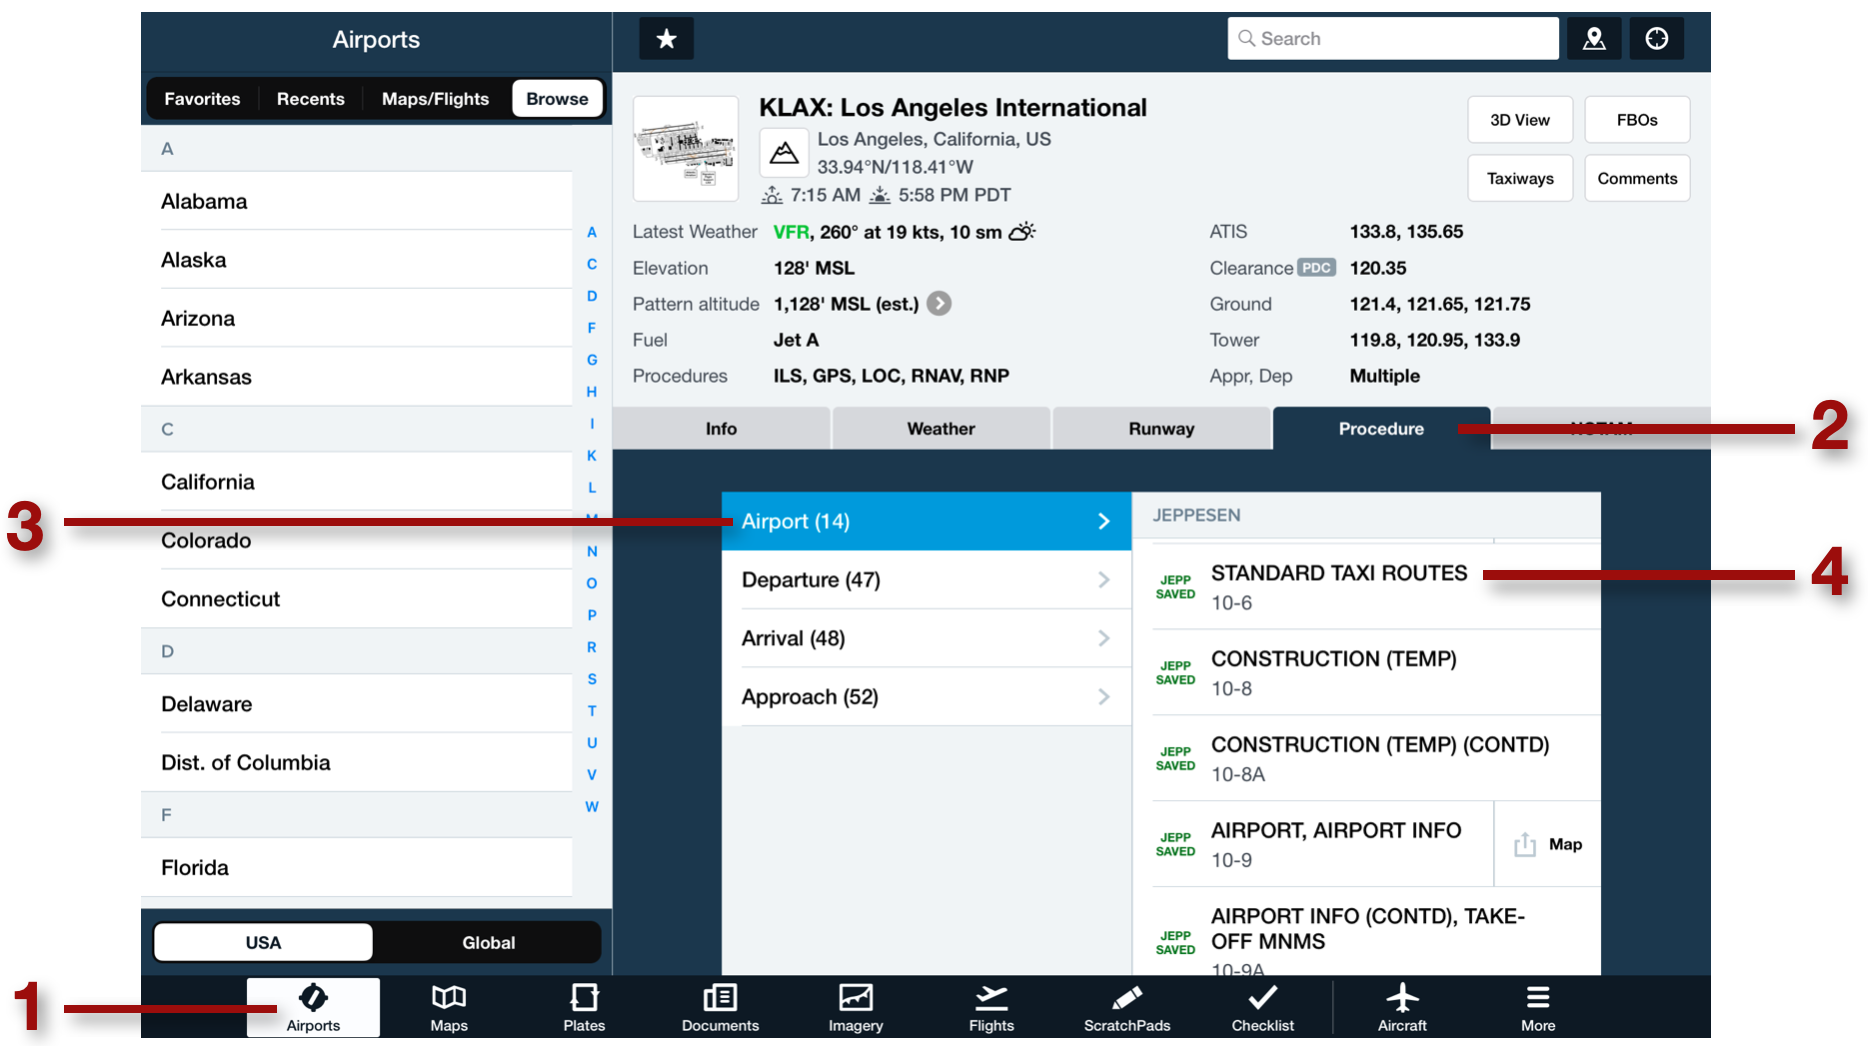
Task: Switch region to Global
Action: point(488,942)
